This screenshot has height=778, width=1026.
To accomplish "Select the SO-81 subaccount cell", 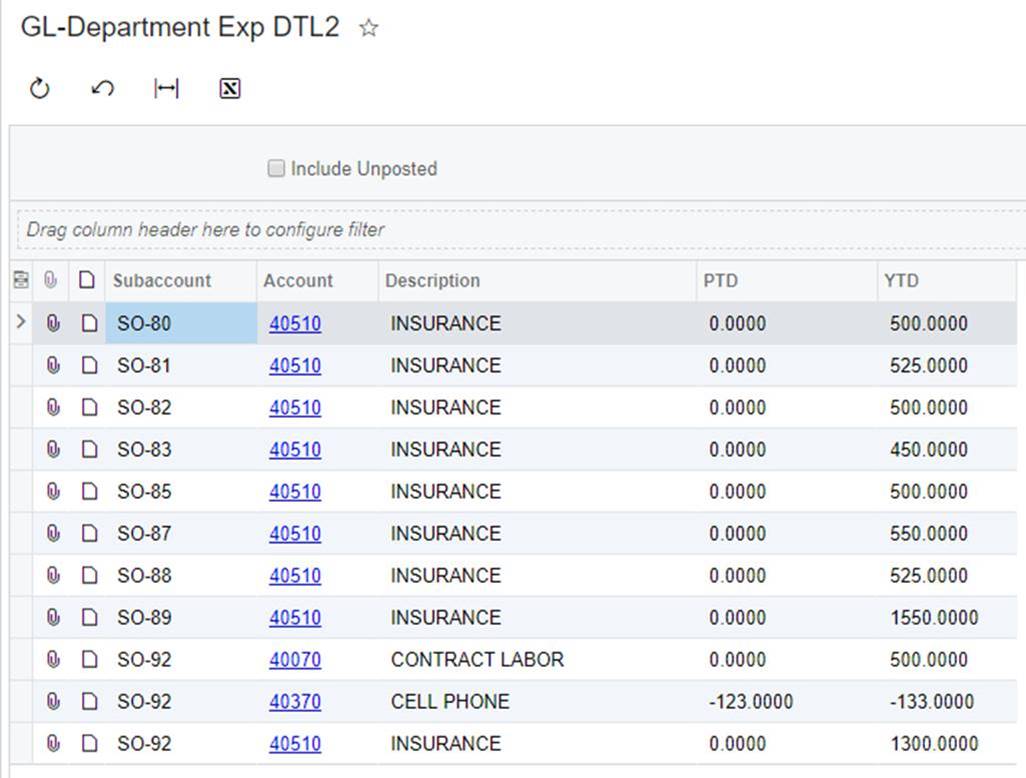I will 181,365.
